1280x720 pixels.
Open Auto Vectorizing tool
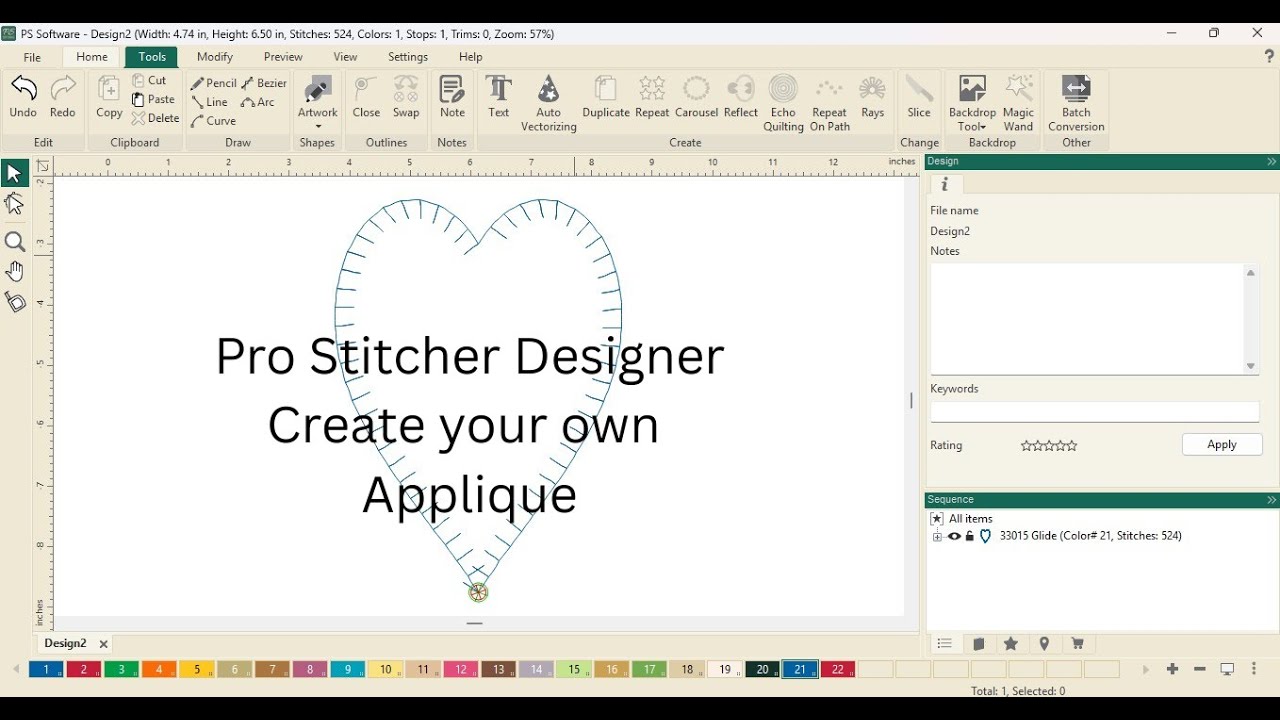point(549,103)
